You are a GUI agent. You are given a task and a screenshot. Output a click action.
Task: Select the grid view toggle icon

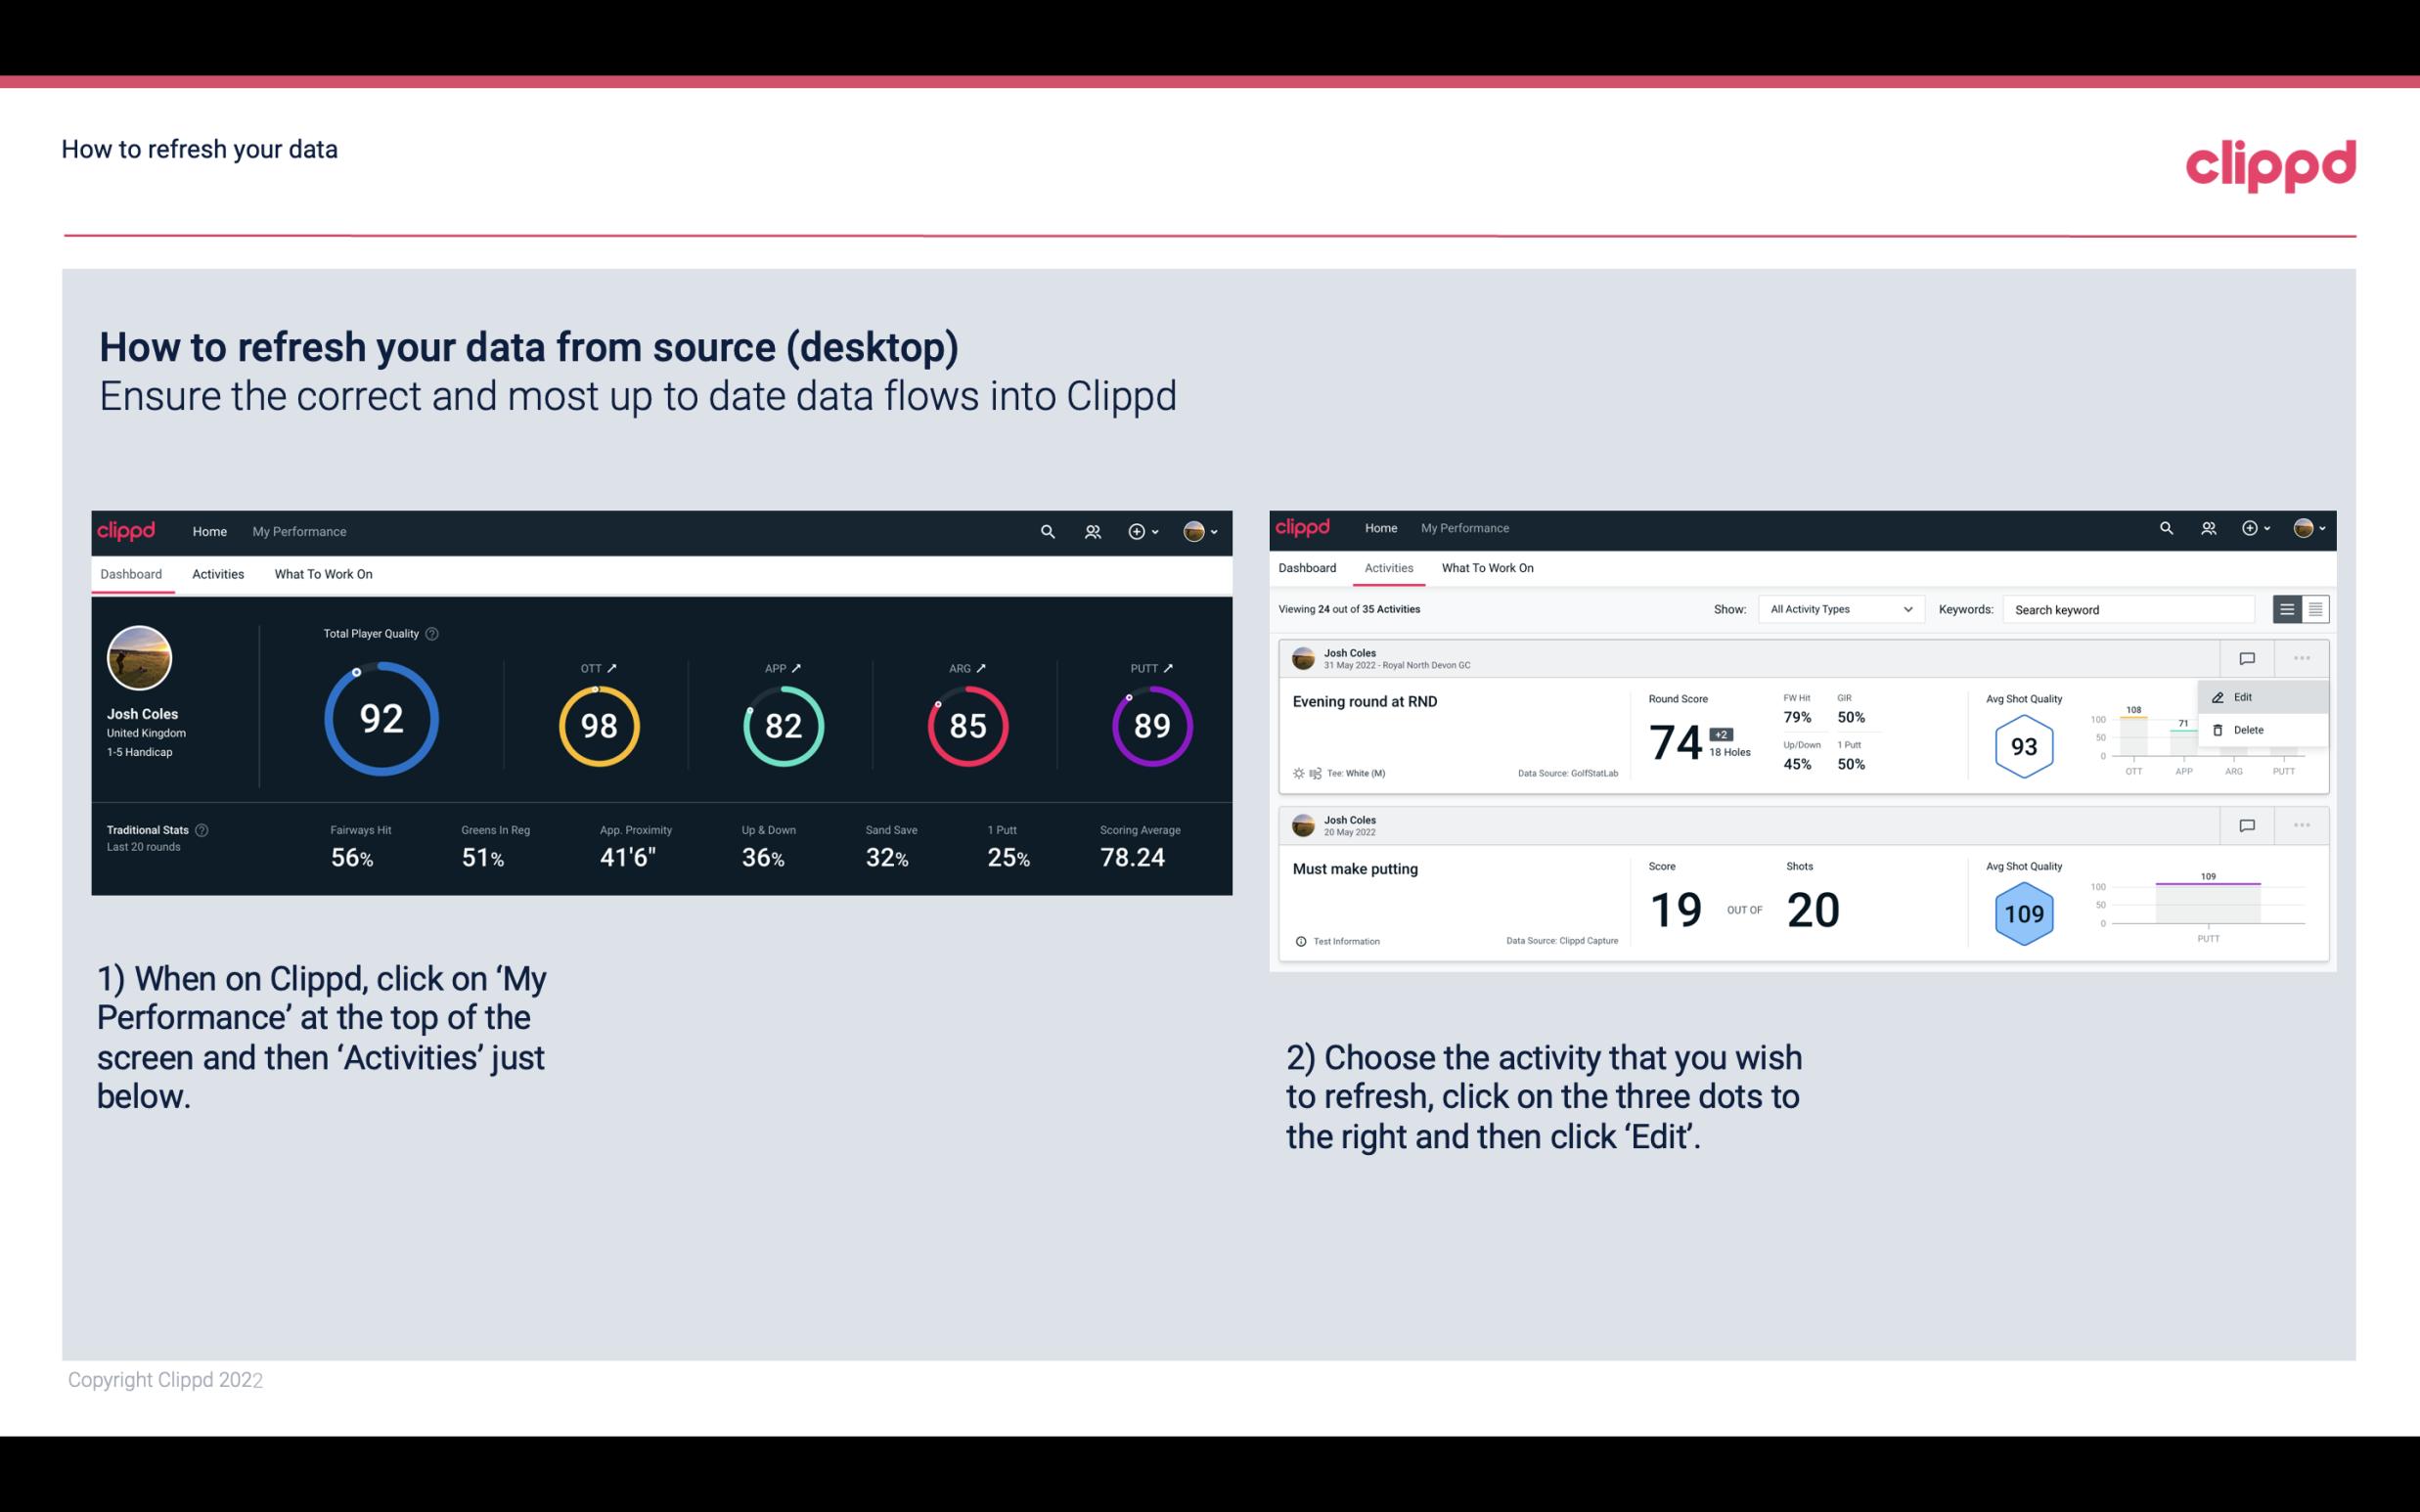tap(2315, 608)
